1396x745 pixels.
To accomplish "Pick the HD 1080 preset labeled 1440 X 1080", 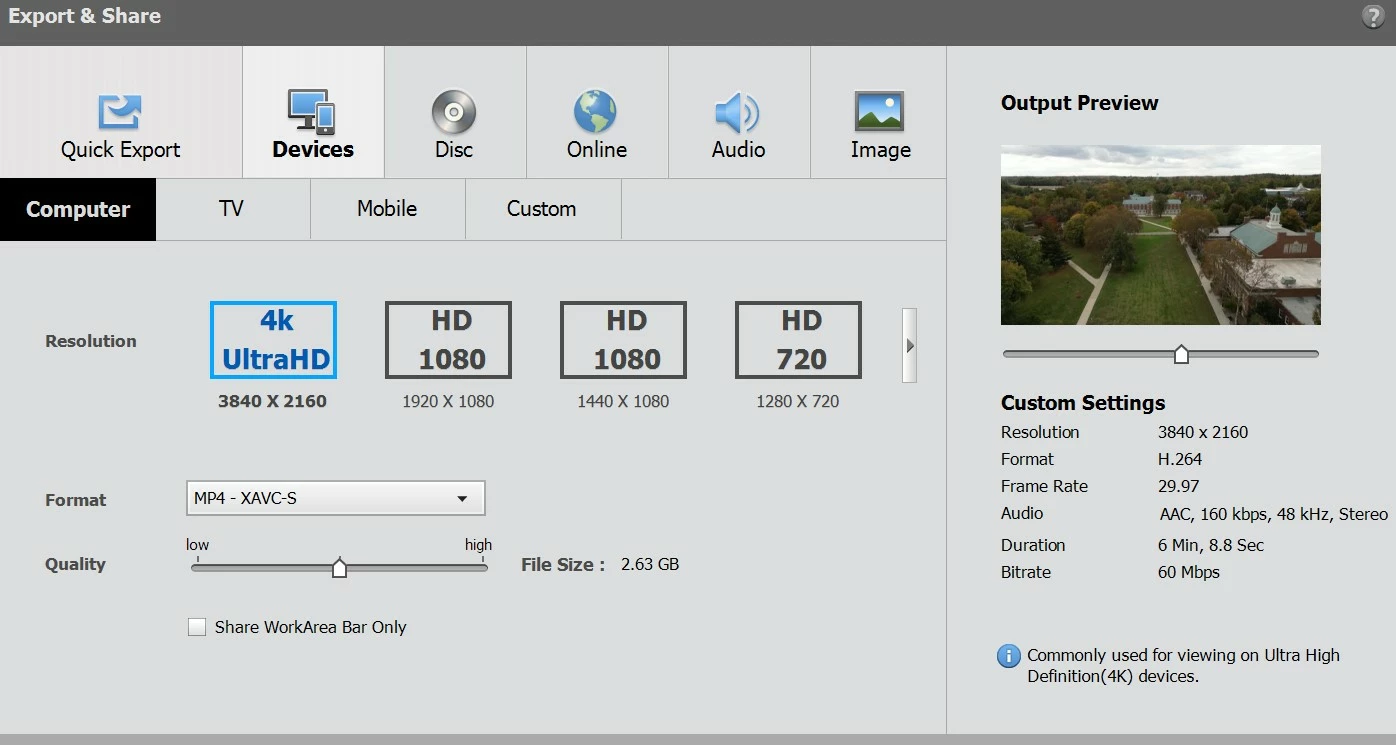I will coord(623,340).
